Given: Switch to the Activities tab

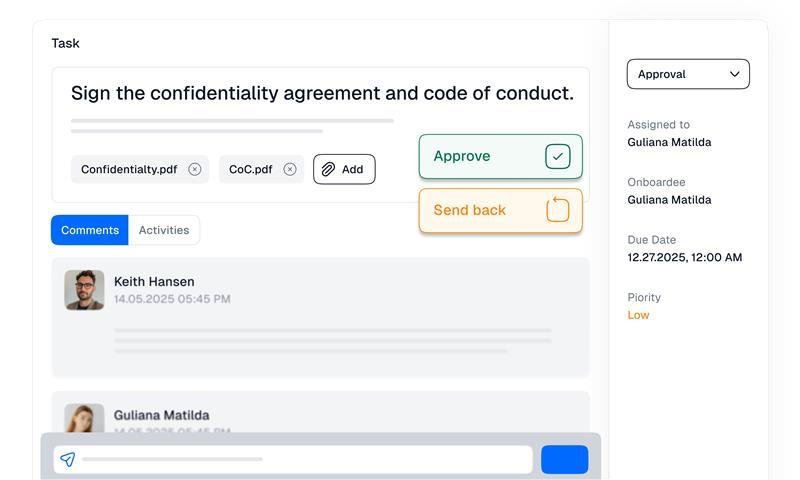Looking at the screenshot, I should (x=164, y=230).
